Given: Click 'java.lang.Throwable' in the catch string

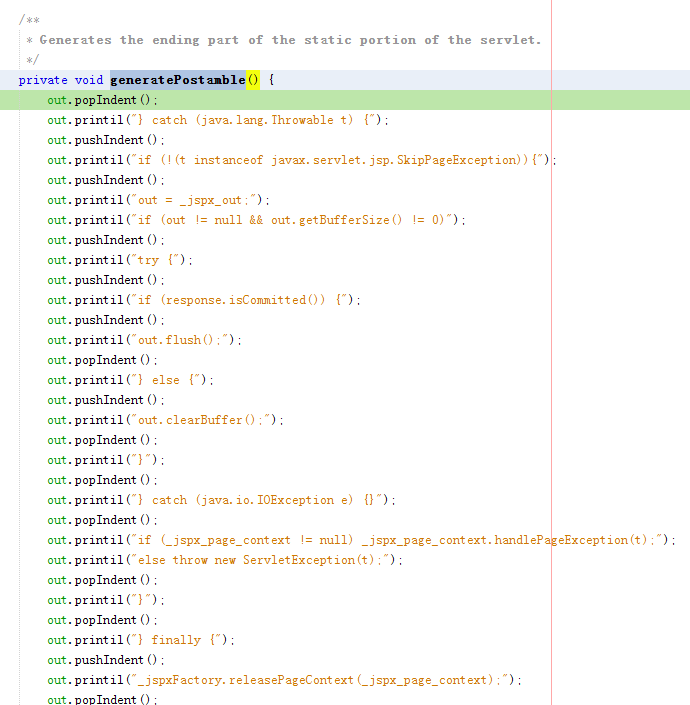Looking at the screenshot, I should tap(268, 120).
